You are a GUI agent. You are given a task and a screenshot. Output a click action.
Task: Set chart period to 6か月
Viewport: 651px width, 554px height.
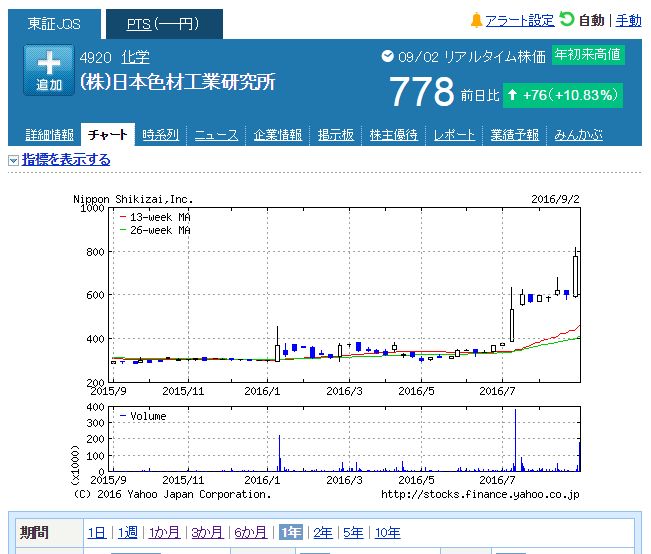click(250, 532)
